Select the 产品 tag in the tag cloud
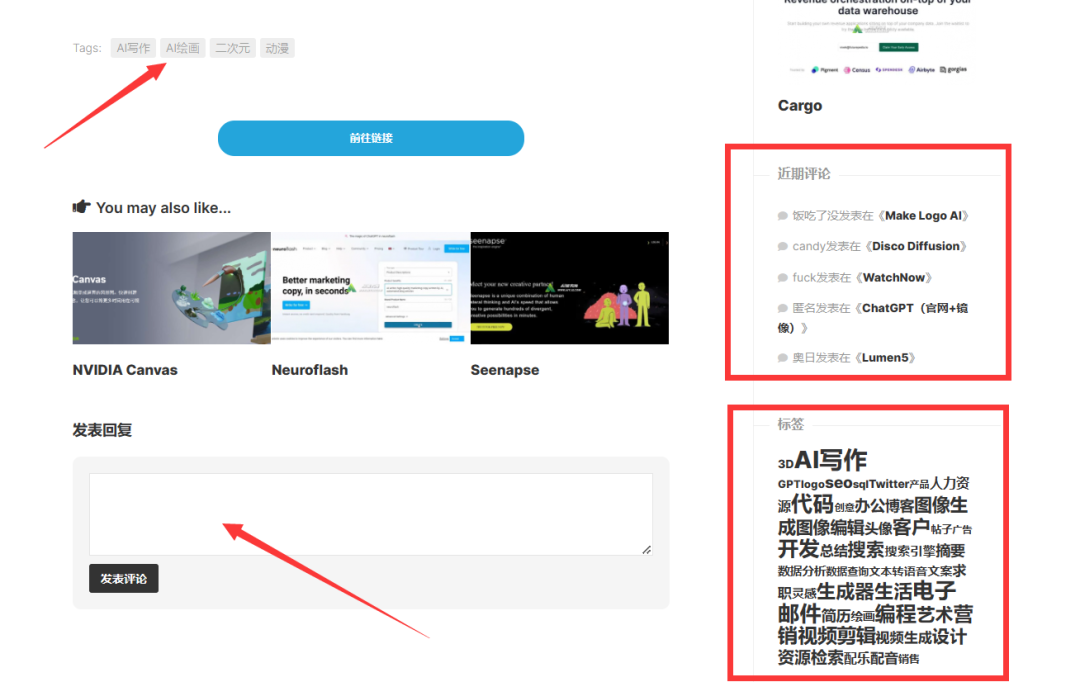The image size is (1080, 682). click(x=920, y=484)
